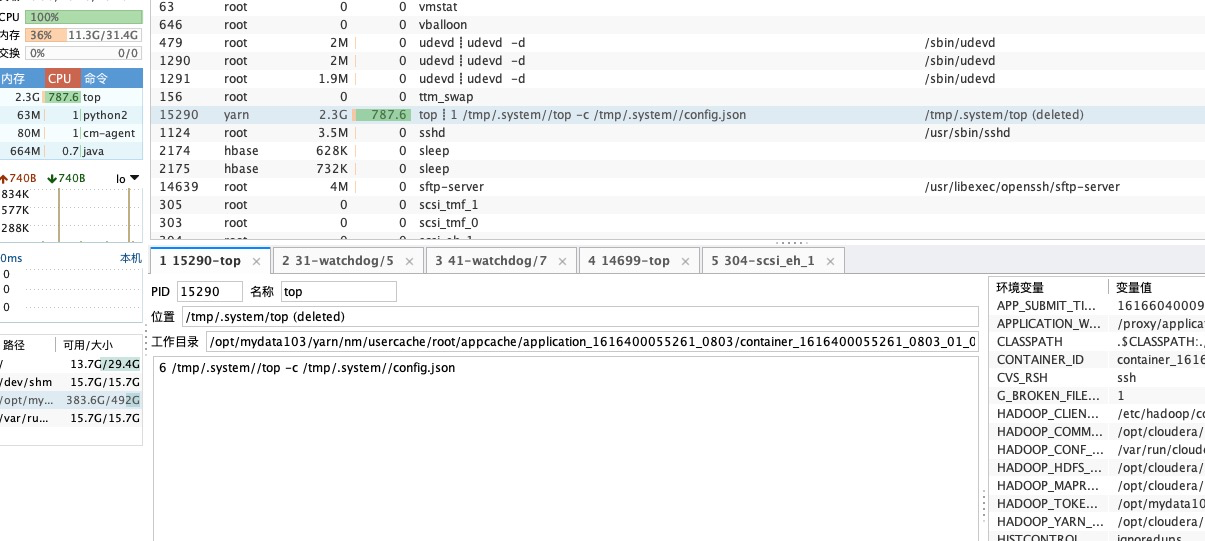This screenshot has width=1205, height=541.
Task: Select the CLASSPATH environment variable row
Action: point(1097,341)
